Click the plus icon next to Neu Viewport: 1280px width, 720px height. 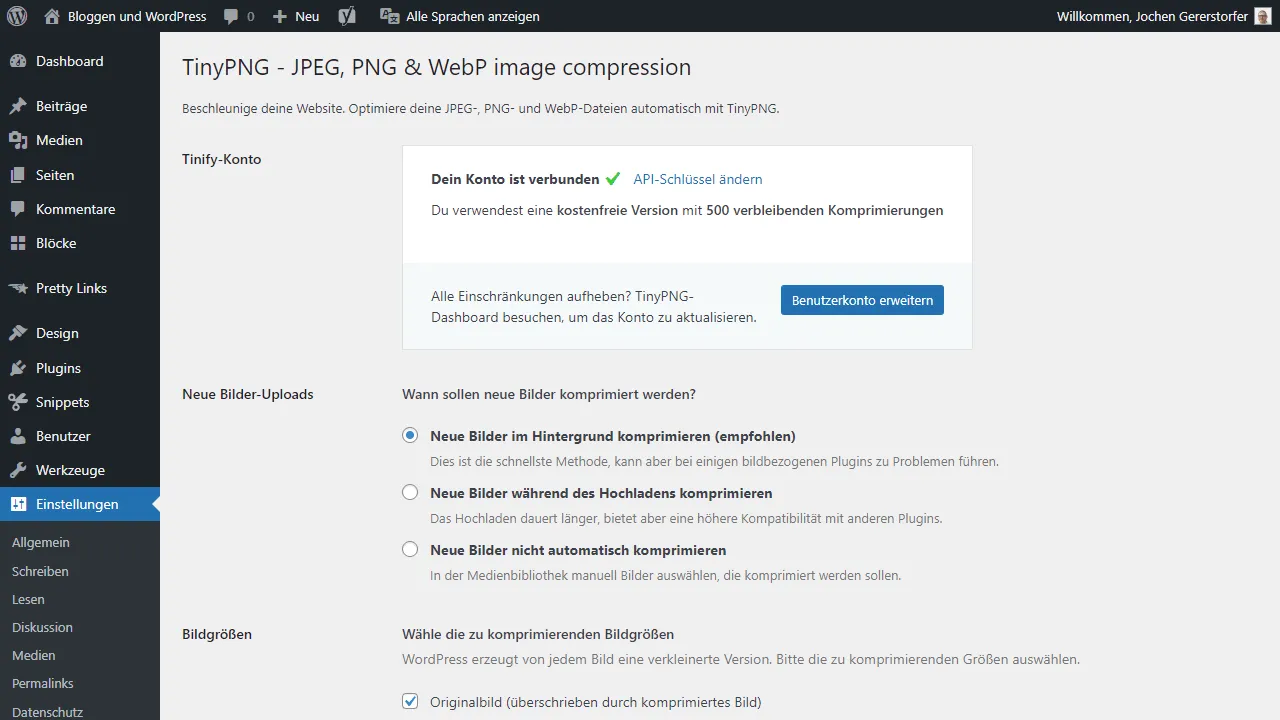pos(280,17)
